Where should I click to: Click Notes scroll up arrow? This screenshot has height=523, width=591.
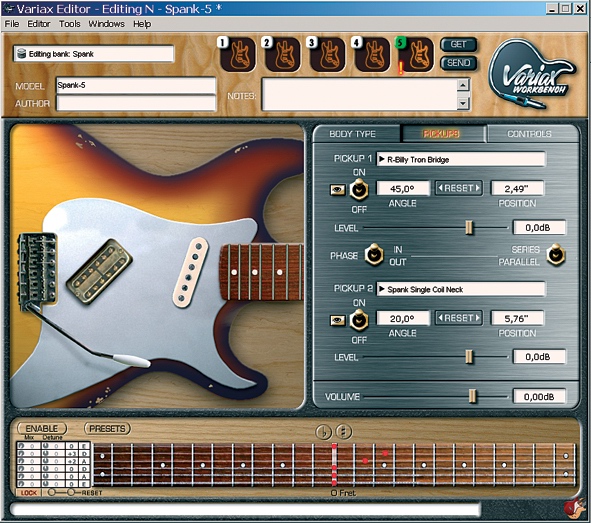point(463,84)
